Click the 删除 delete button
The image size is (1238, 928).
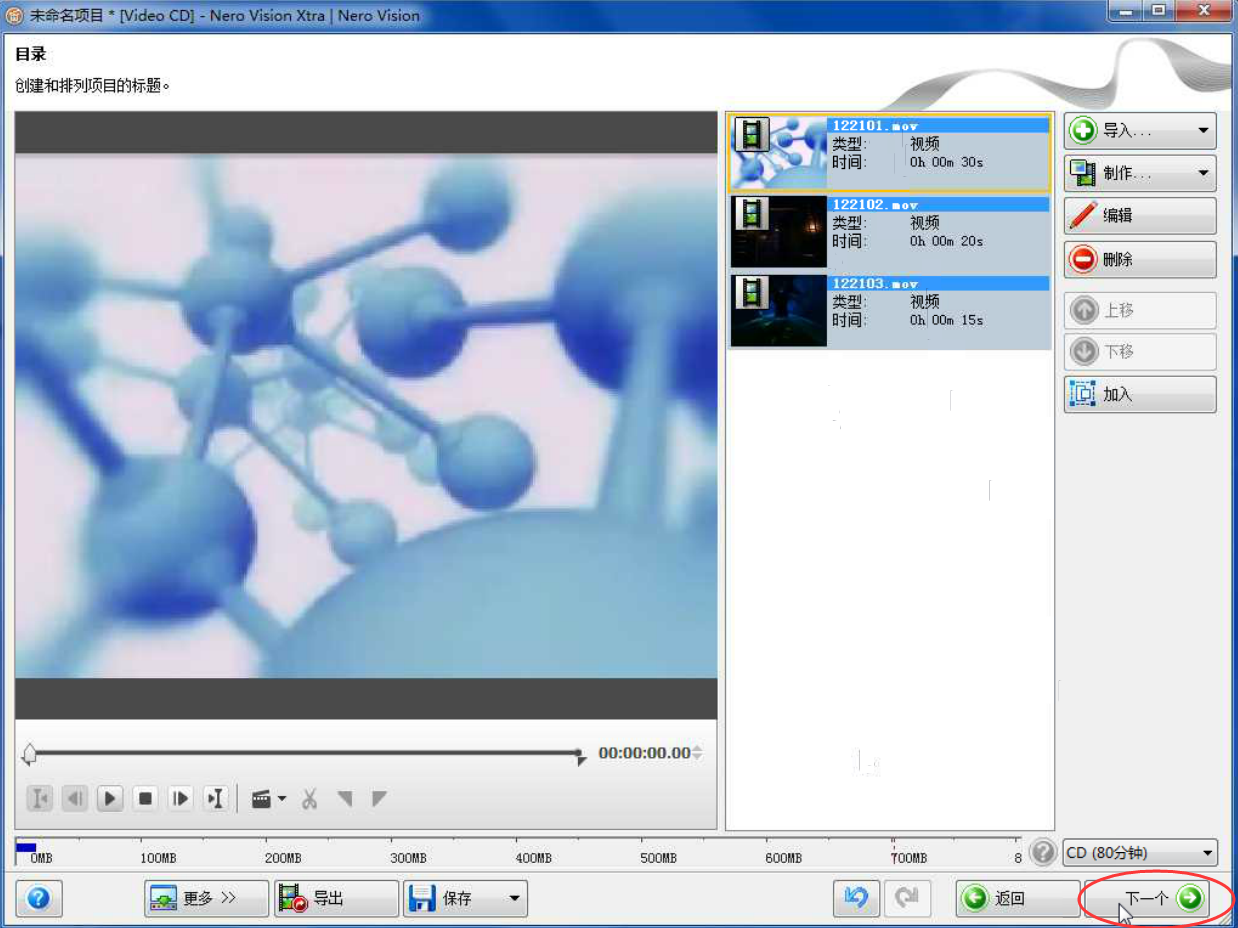tap(1140, 260)
